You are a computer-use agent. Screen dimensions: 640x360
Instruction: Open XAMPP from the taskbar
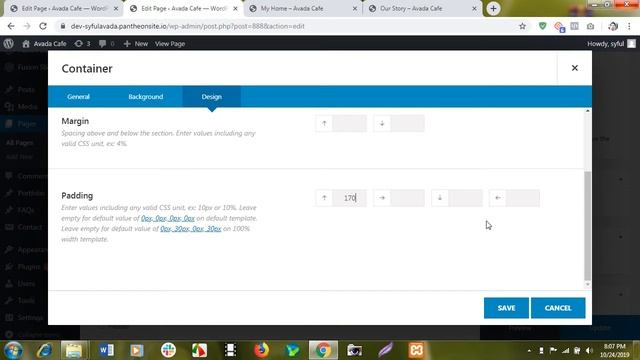tap(416, 350)
